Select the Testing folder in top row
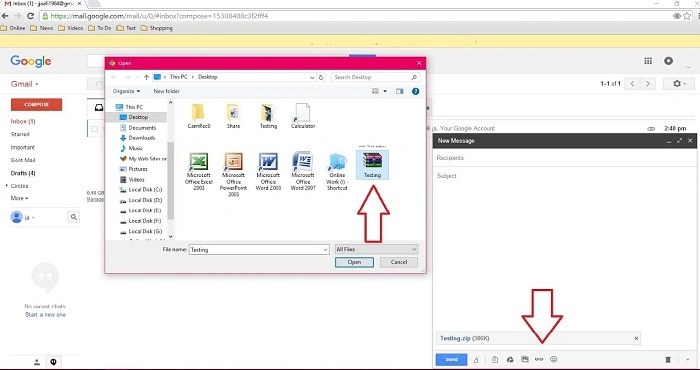The width and height of the screenshot is (700, 370). (268, 116)
